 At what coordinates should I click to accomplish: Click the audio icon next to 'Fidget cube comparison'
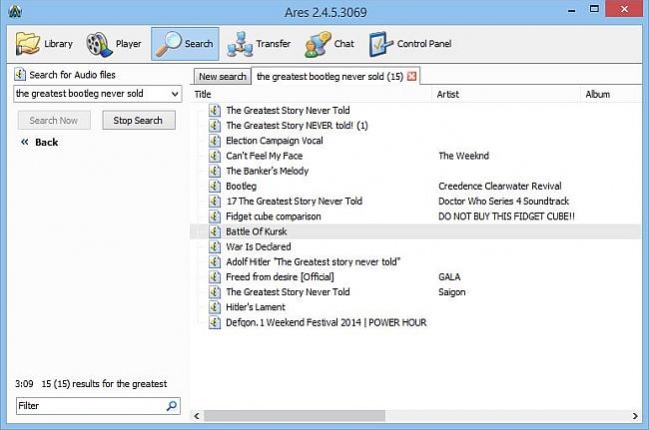point(214,216)
